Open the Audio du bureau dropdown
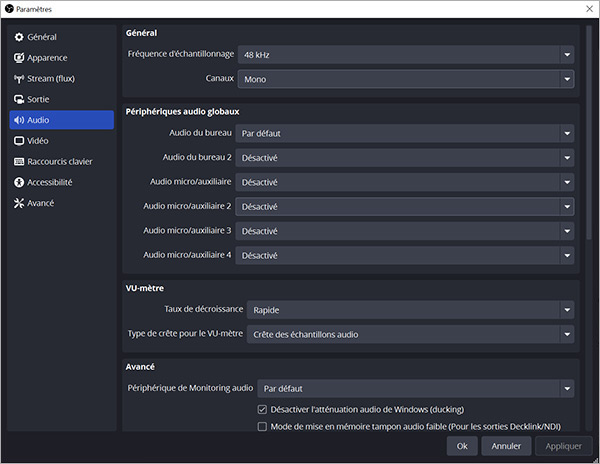 404,133
